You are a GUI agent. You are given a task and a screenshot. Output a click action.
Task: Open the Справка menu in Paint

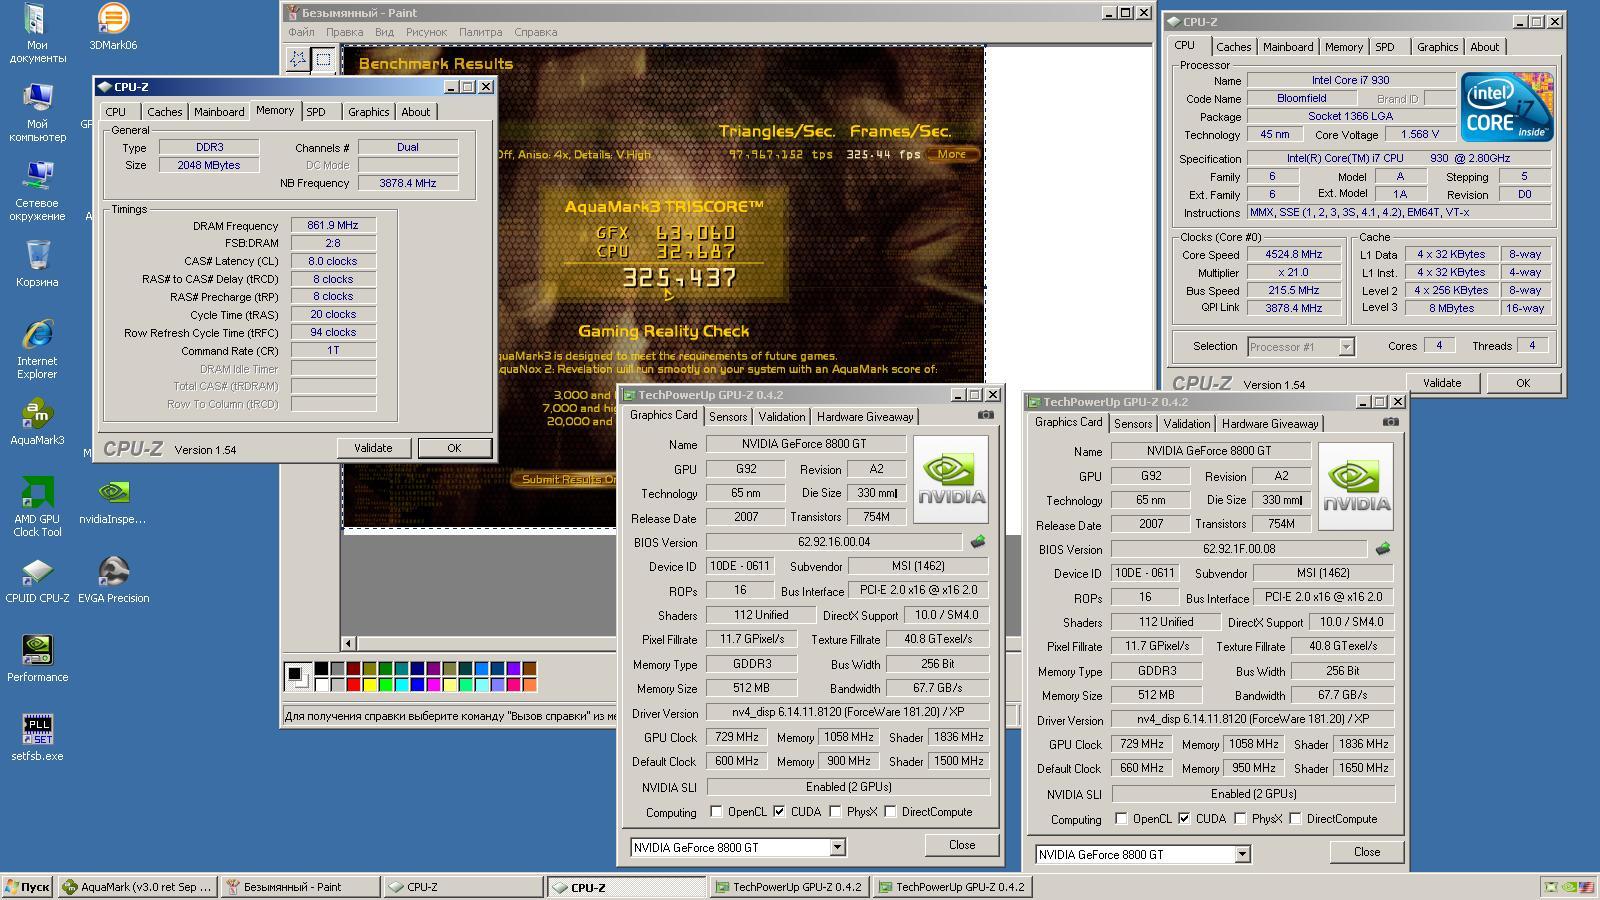pos(535,32)
